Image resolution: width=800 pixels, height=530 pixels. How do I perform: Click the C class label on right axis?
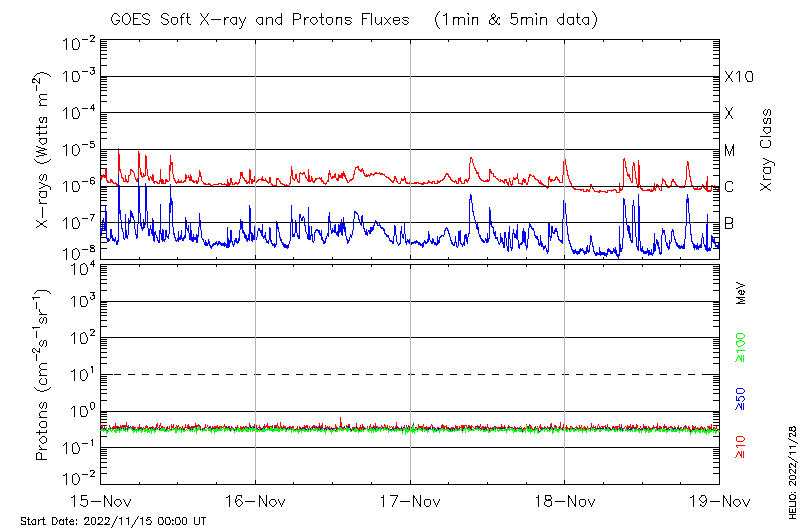pos(729,187)
